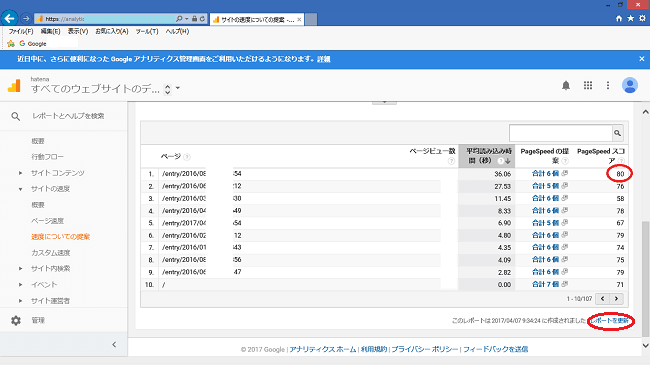Screen dimensions: 650x365
Task: Select カスタム速度 in sidebar
Action: tap(51, 253)
